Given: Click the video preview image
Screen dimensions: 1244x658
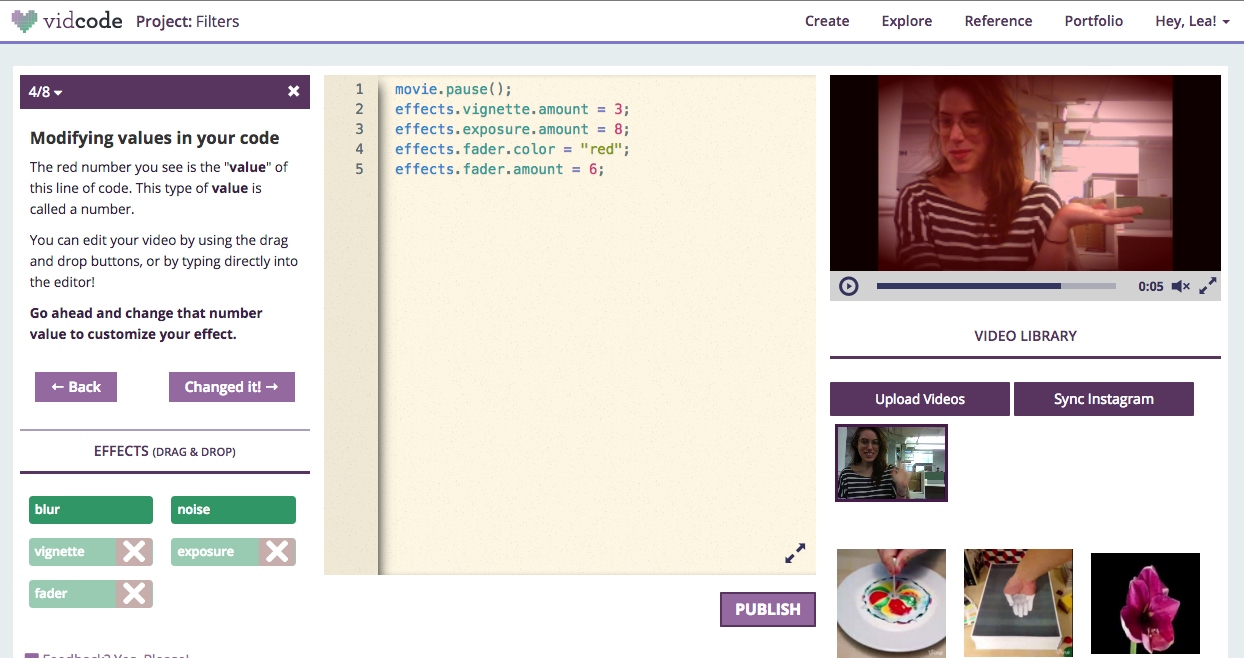Looking at the screenshot, I should (x=1025, y=172).
